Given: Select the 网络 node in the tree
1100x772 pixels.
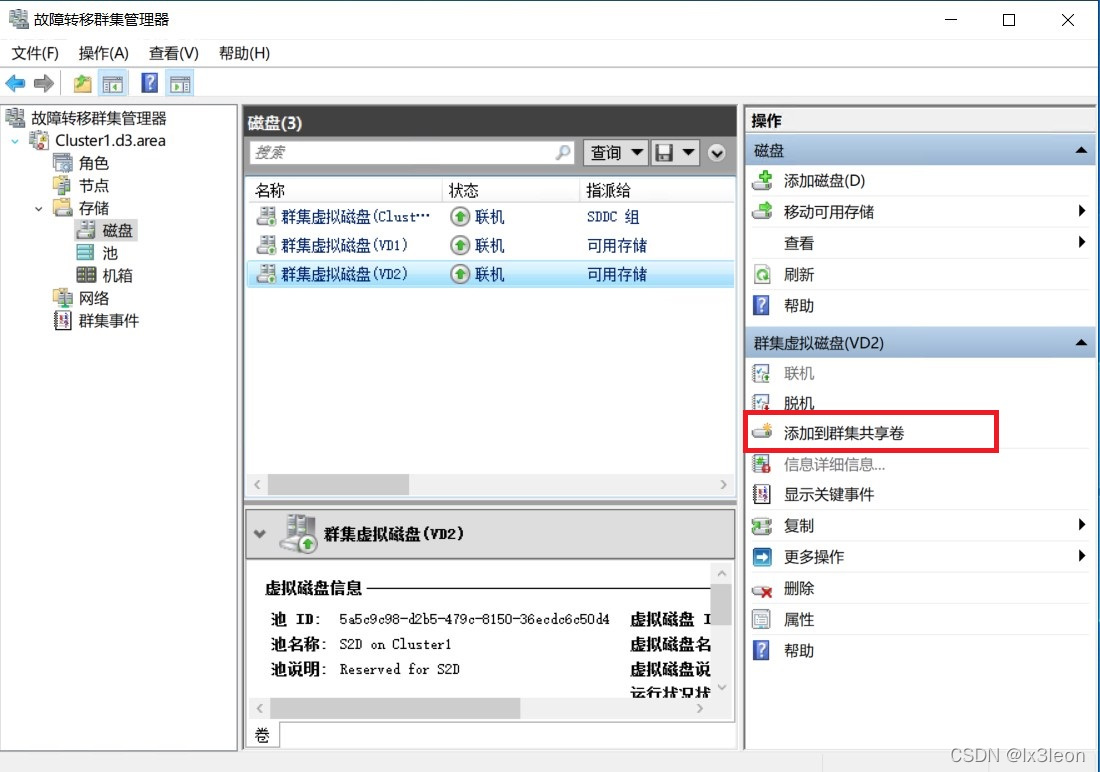Looking at the screenshot, I should coord(93,298).
